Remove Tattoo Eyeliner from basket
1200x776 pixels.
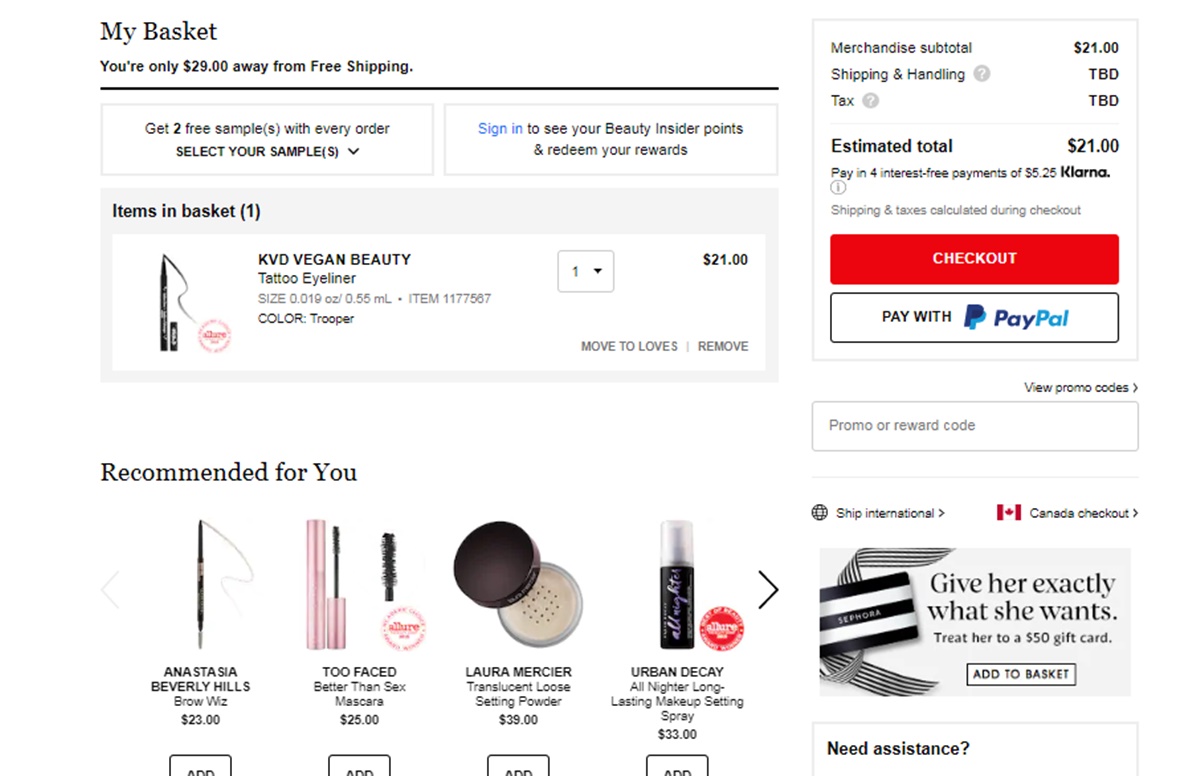[x=723, y=346]
